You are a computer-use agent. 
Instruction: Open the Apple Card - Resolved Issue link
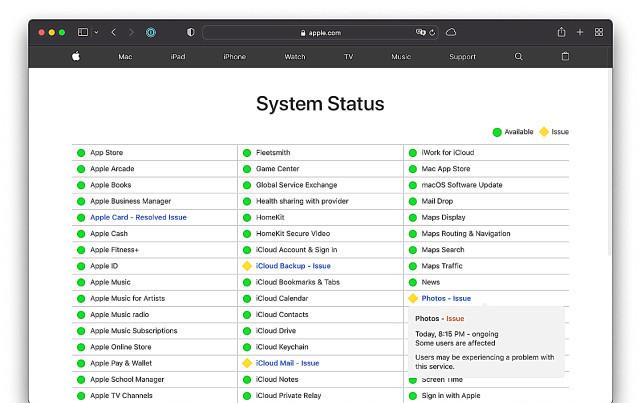tap(138, 217)
